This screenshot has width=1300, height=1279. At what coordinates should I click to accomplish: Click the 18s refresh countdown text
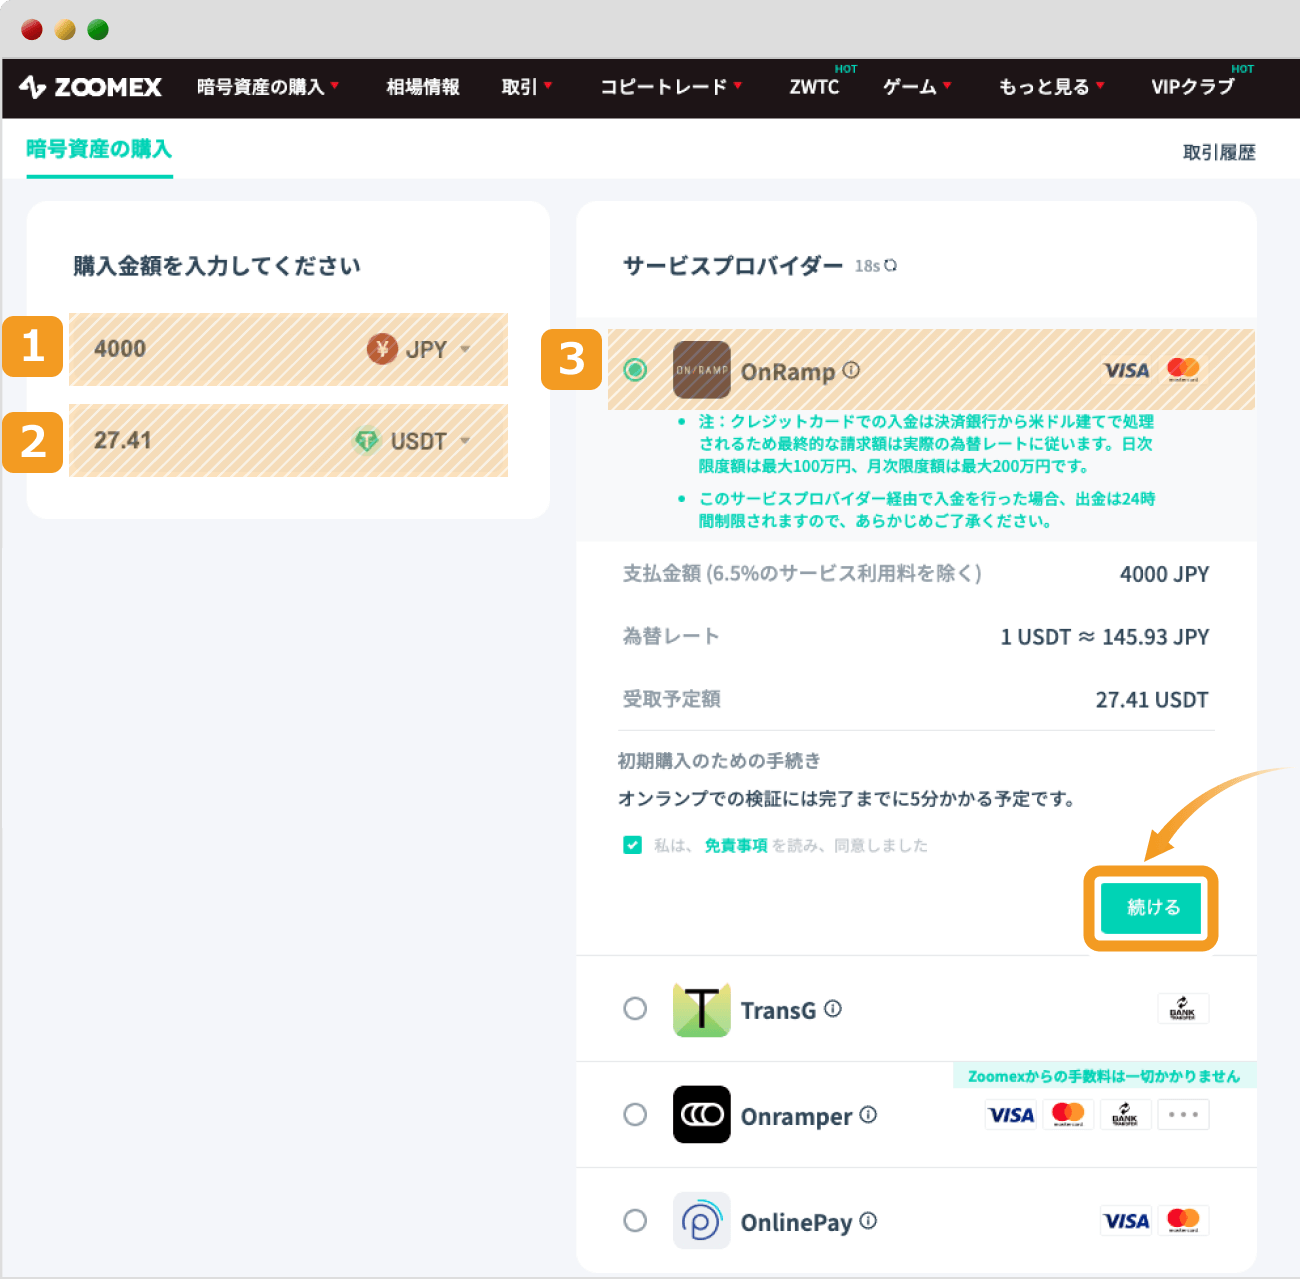[x=867, y=265]
